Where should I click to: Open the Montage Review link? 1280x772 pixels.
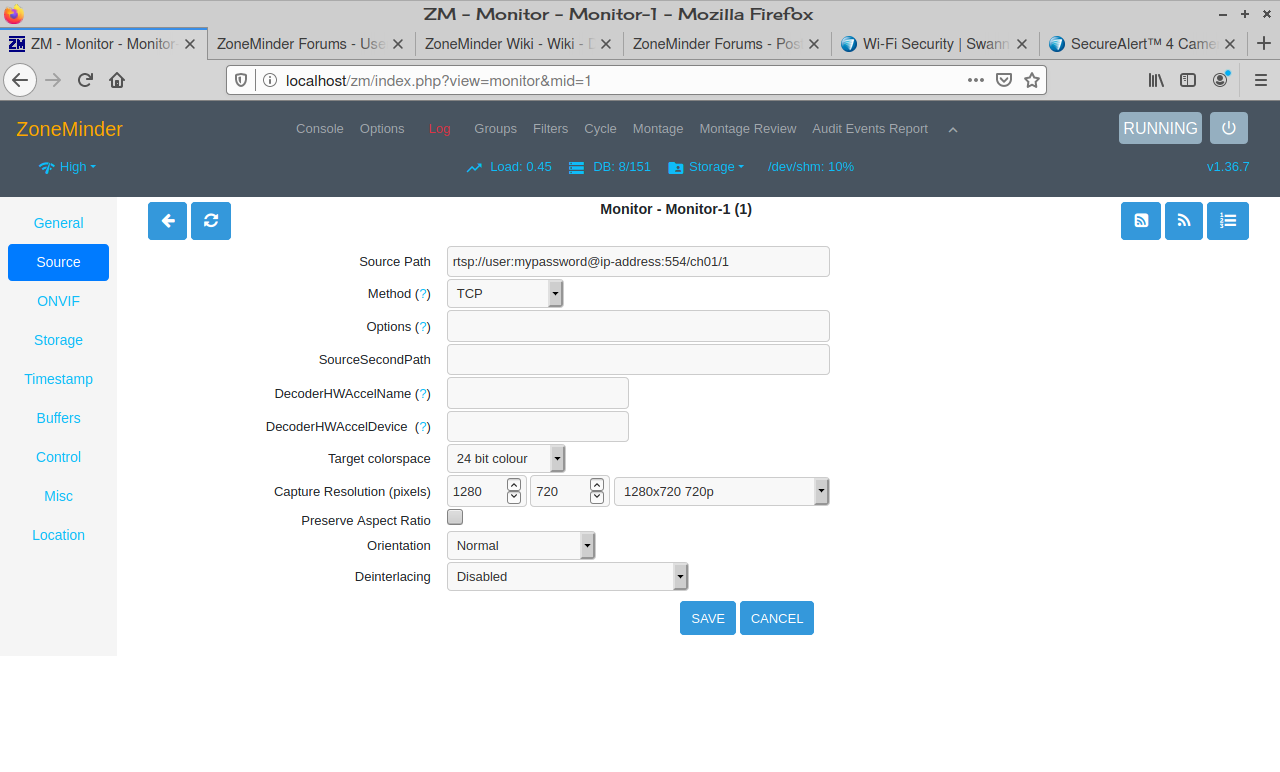pyautogui.click(x=748, y=129)
